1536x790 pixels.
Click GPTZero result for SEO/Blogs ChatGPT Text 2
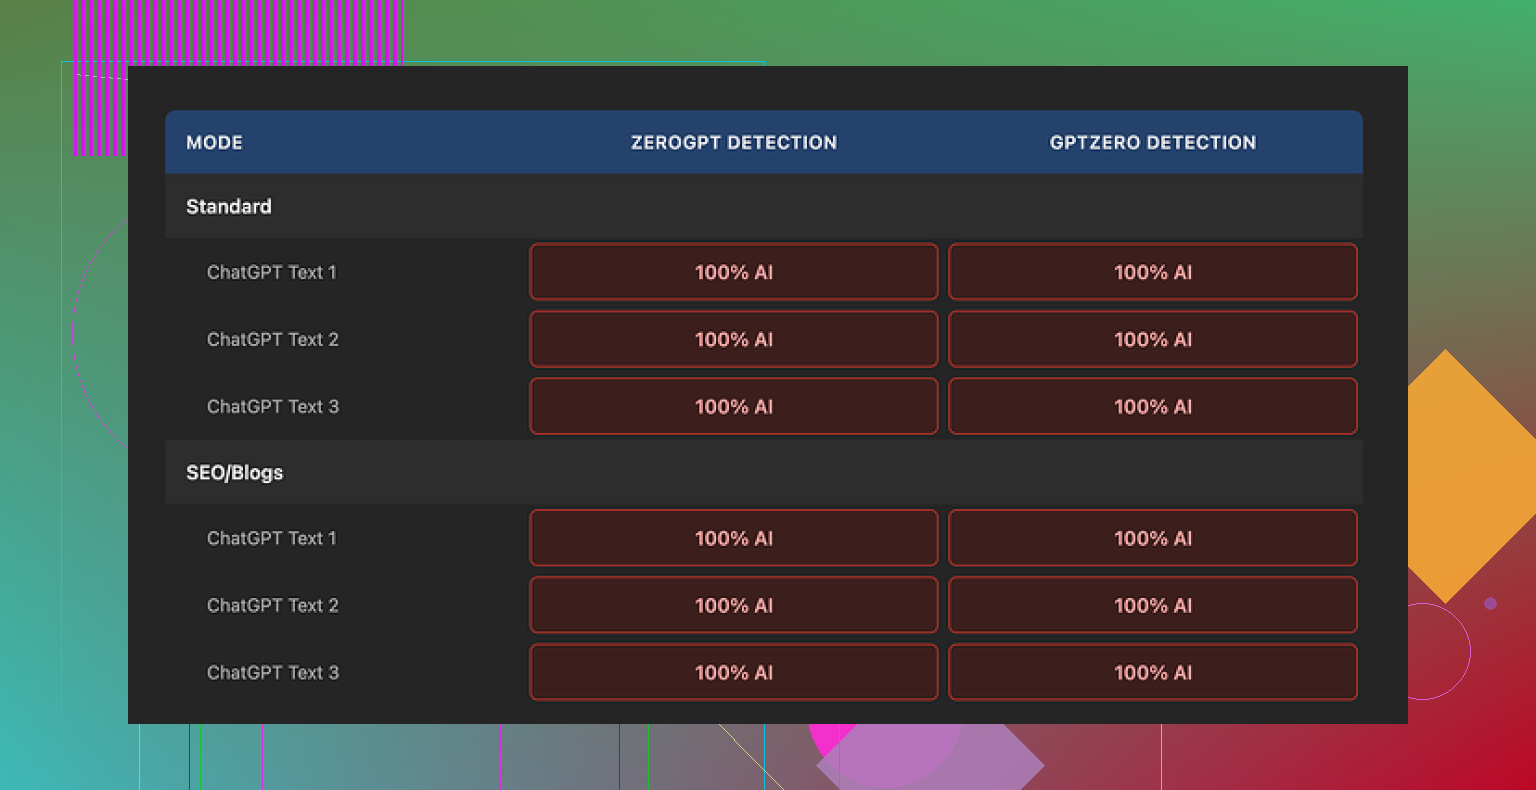[x=1152, y=605]
